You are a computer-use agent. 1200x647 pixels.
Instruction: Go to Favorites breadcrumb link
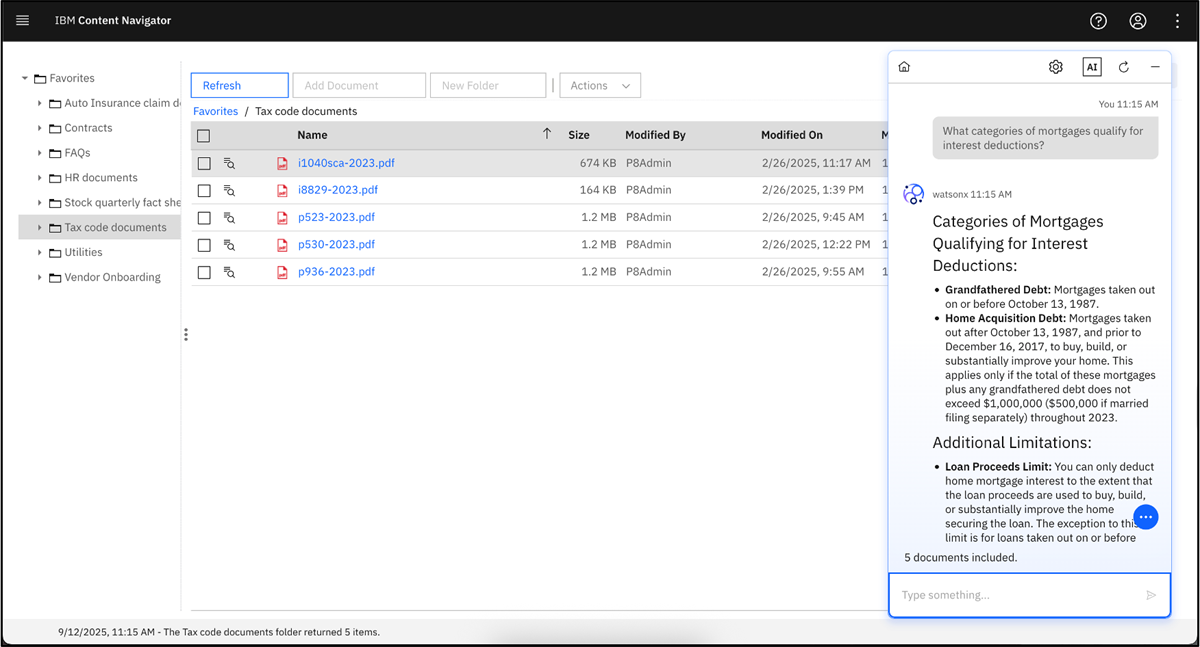(x=216, y=112)
